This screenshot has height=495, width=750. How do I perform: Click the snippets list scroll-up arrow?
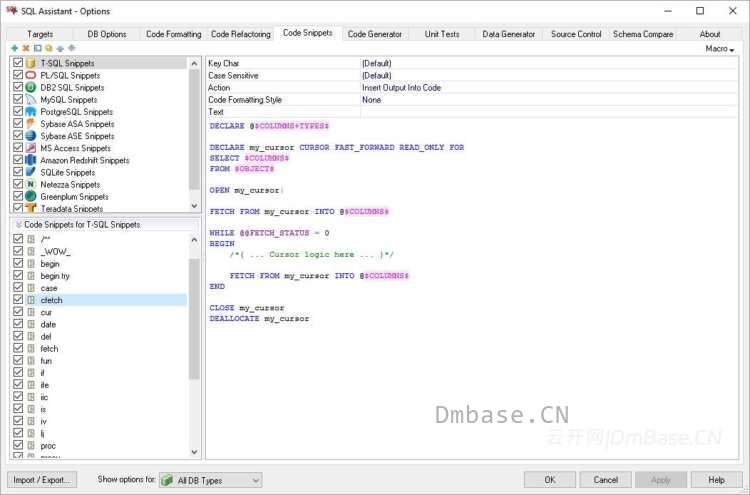coord(194,240)
